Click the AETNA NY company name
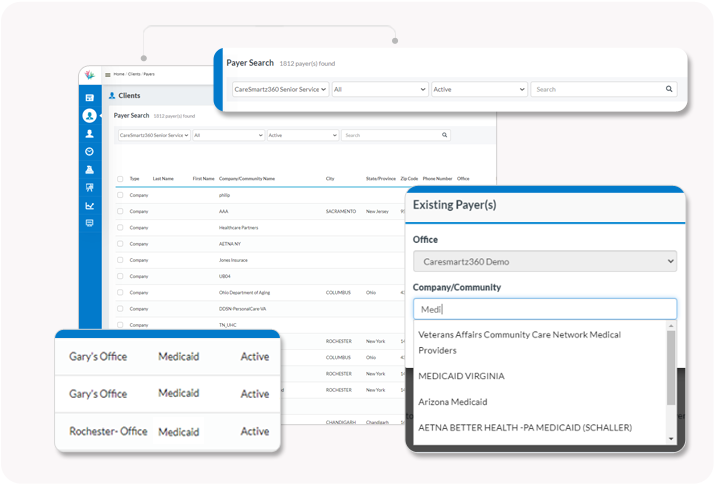The width and height of the screenshot is (714, 485). tap(230, 244)
